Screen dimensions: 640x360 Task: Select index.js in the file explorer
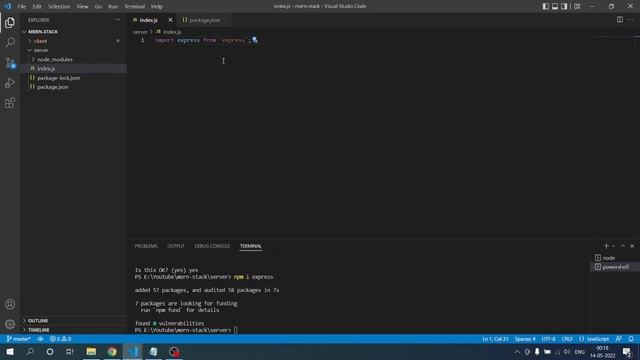click(73, 68)
